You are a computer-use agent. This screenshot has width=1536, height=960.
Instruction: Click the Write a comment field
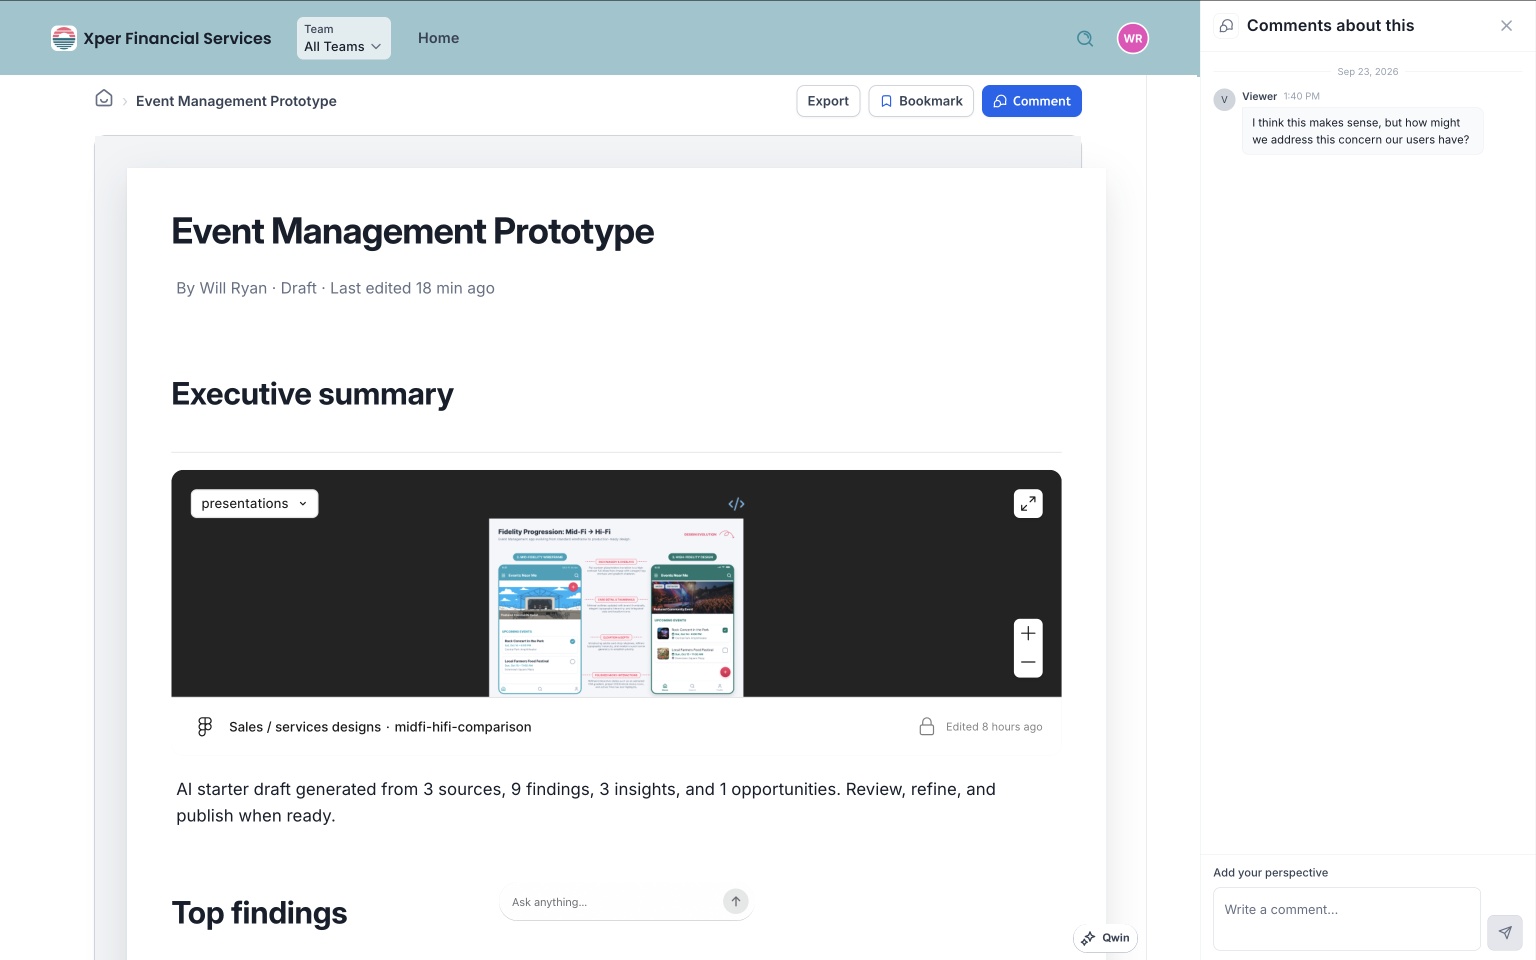tap(1347, 919)
